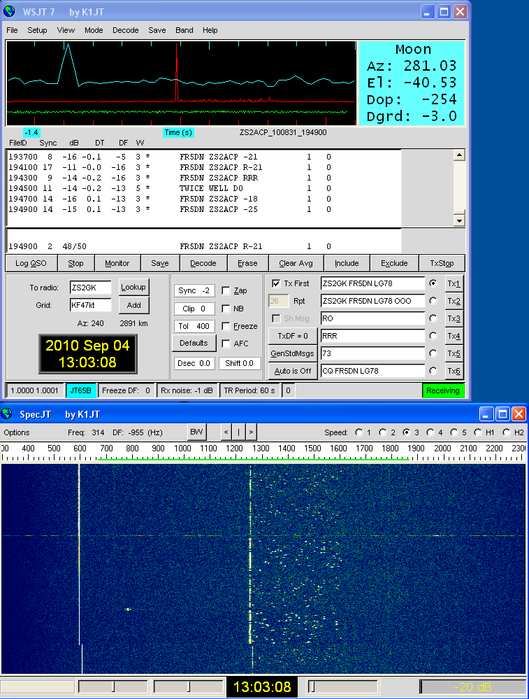Click the Clip value control

193,308
